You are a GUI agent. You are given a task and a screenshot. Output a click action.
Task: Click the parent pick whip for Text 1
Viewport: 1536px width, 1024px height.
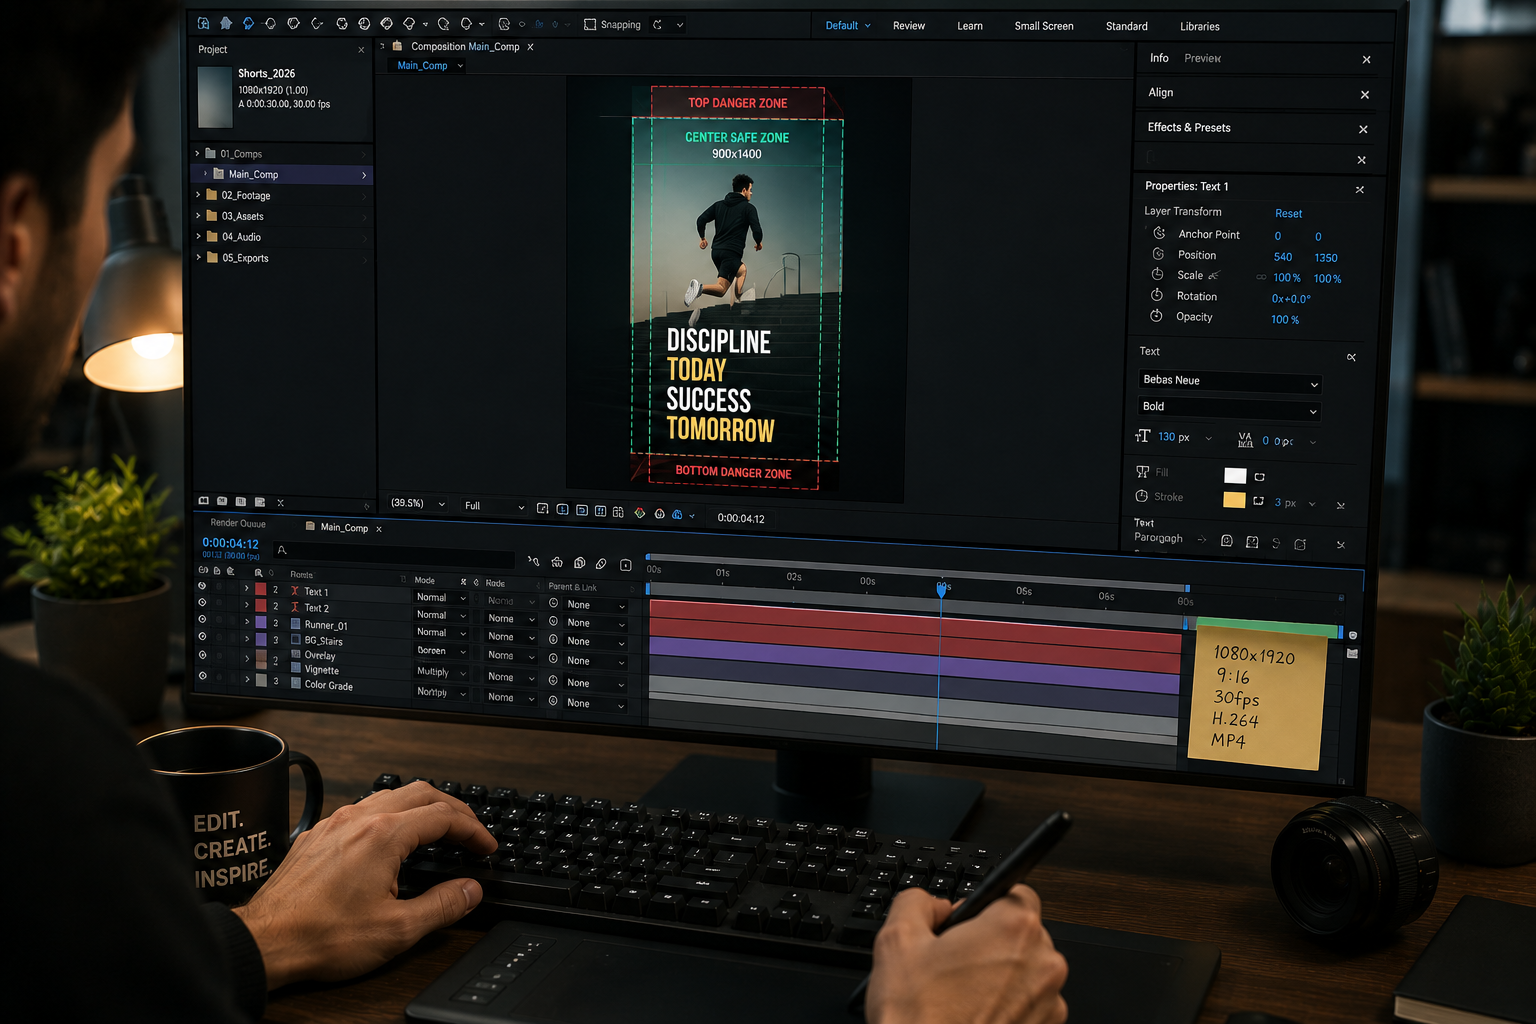553,604
